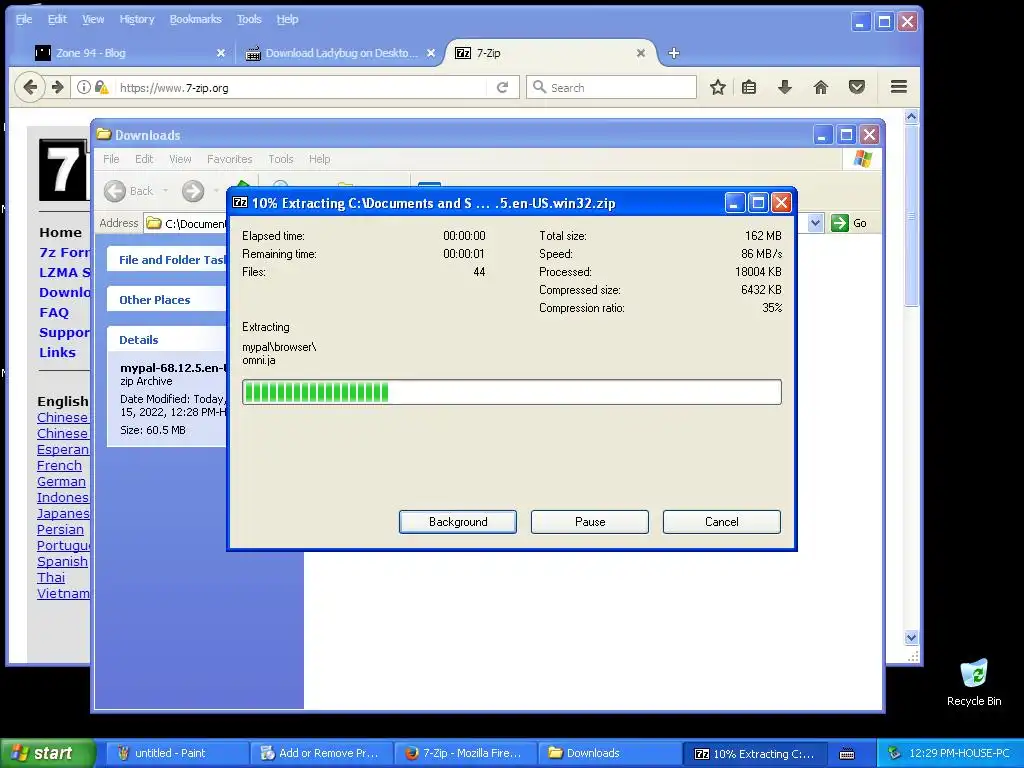Open Firefox Tools menu

(249, 19)
